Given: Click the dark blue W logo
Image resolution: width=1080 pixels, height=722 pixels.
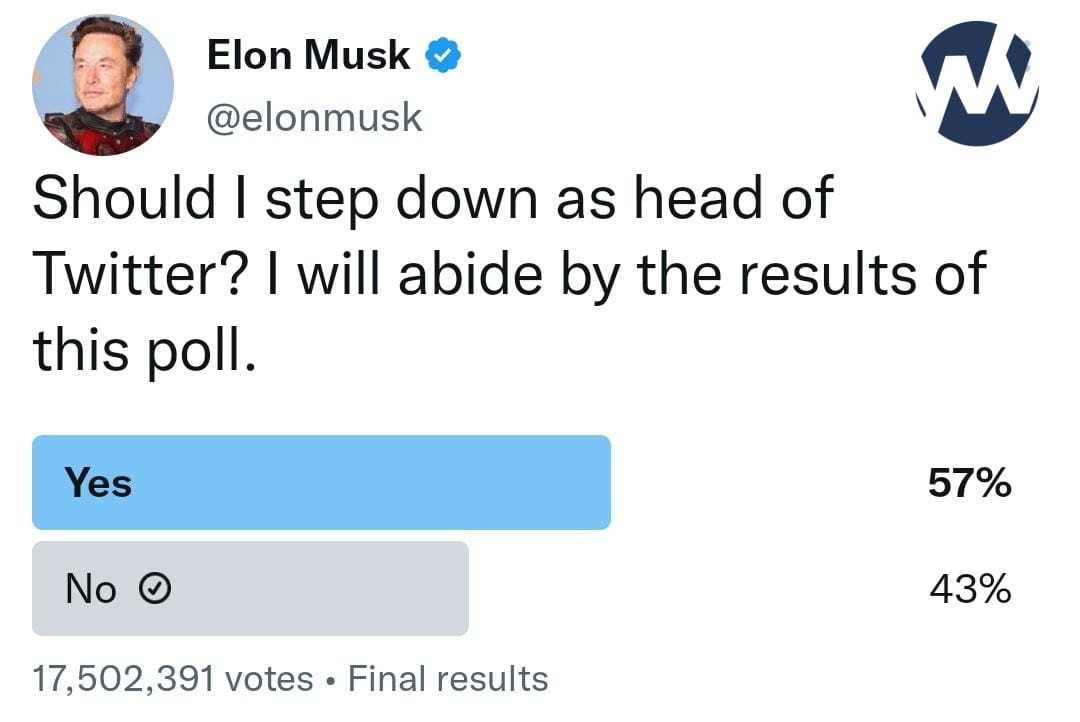Looking at the screenshot, I should coord(977,84).
